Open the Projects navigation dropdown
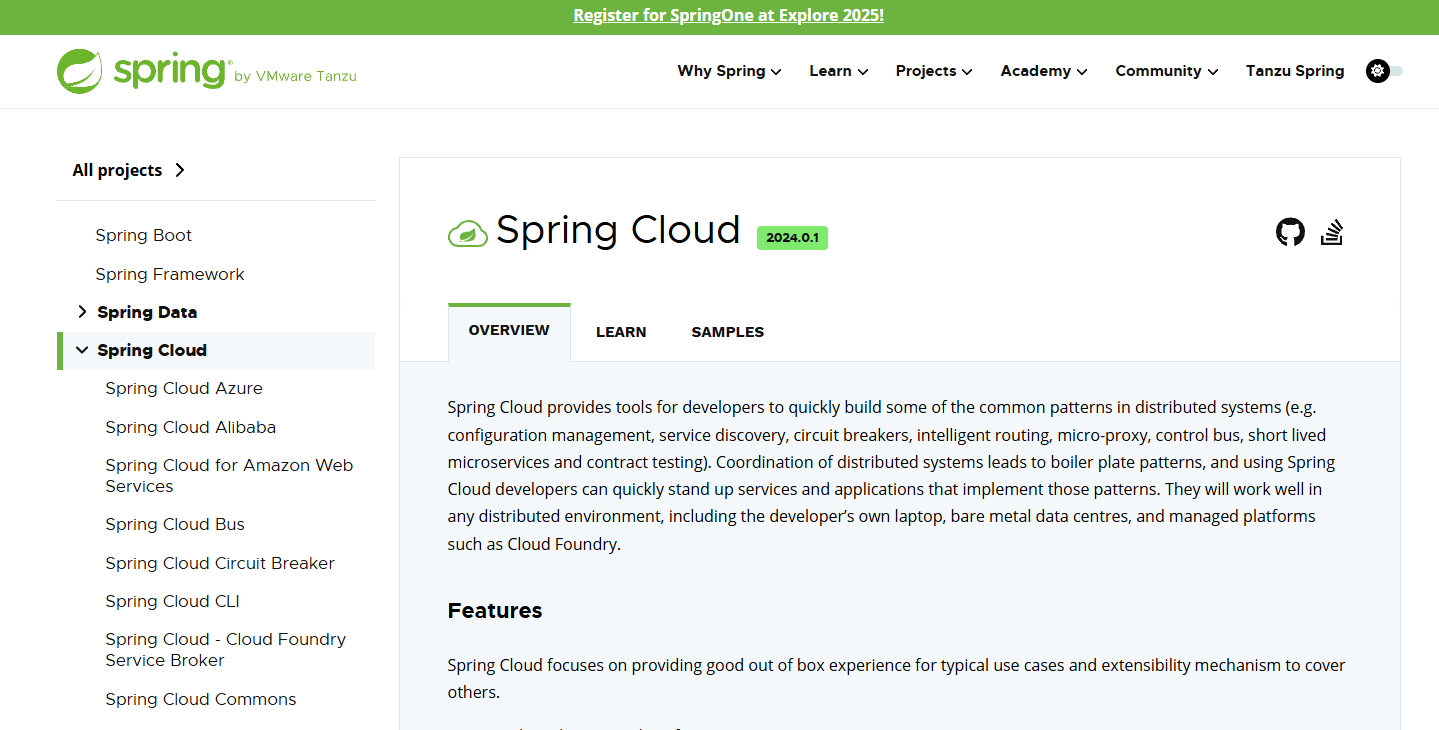Screen dimensions: 1439x730 click(934, 71)
